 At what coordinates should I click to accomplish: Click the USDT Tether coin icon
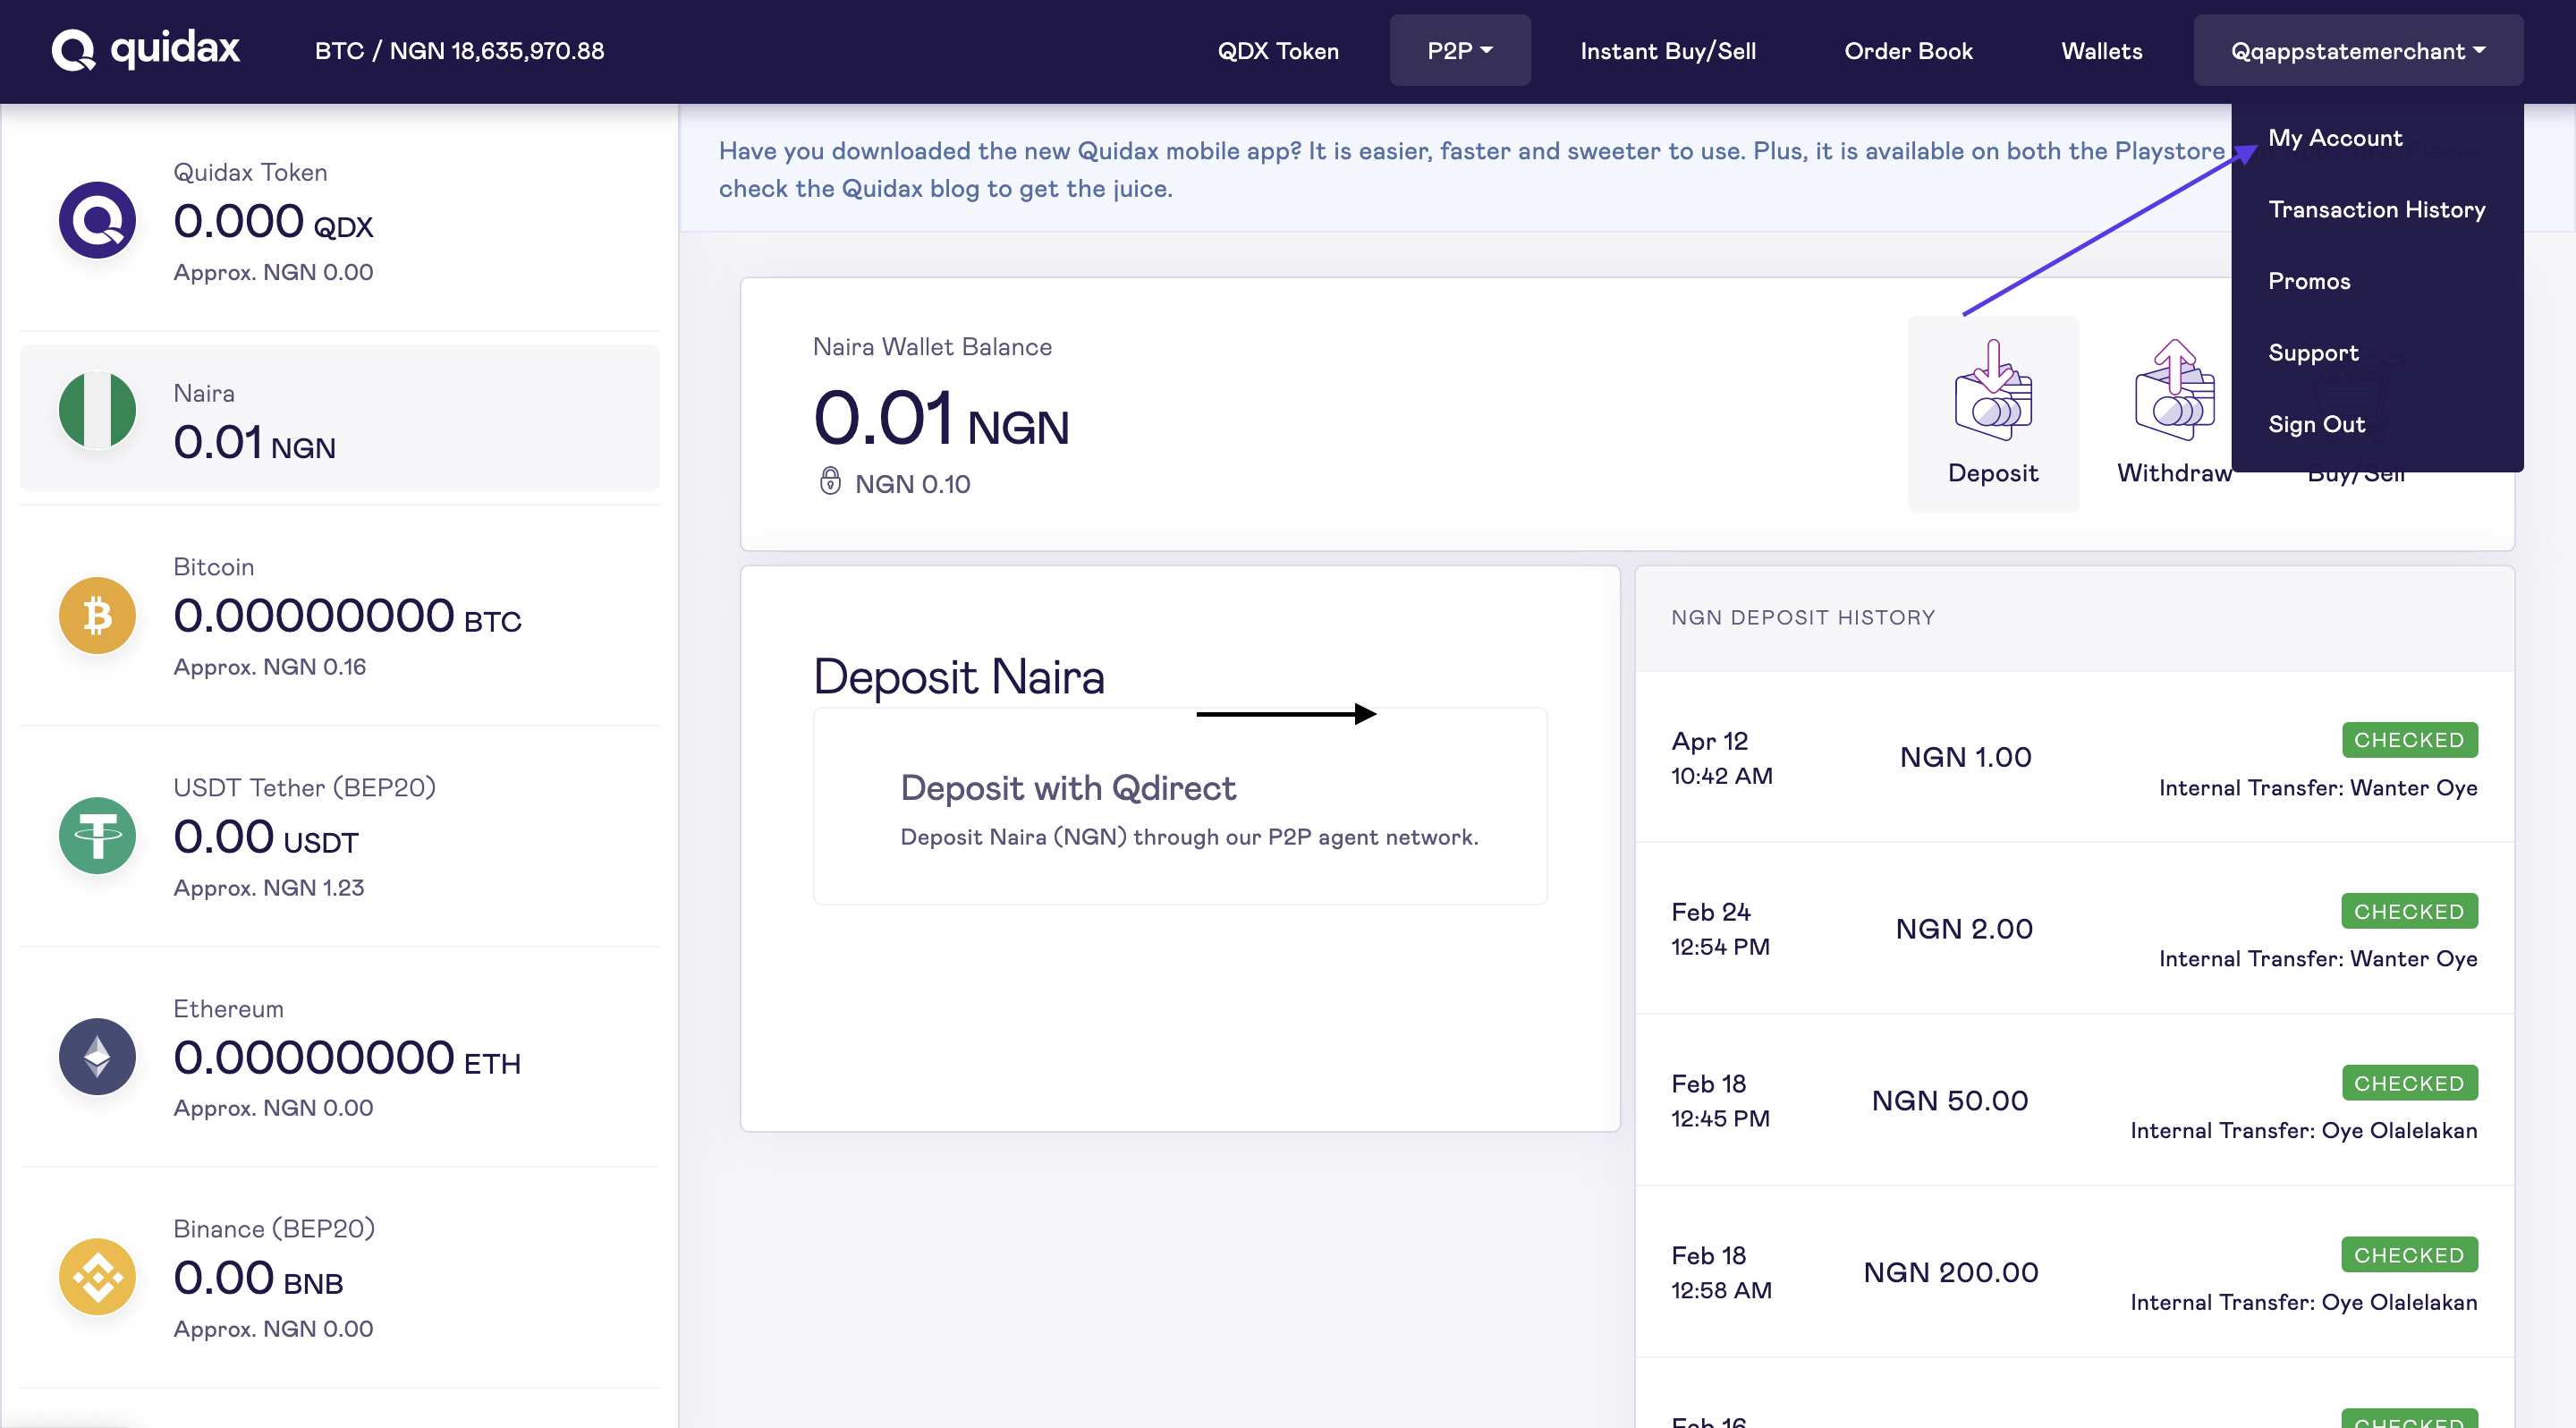[x=97, y=836]
